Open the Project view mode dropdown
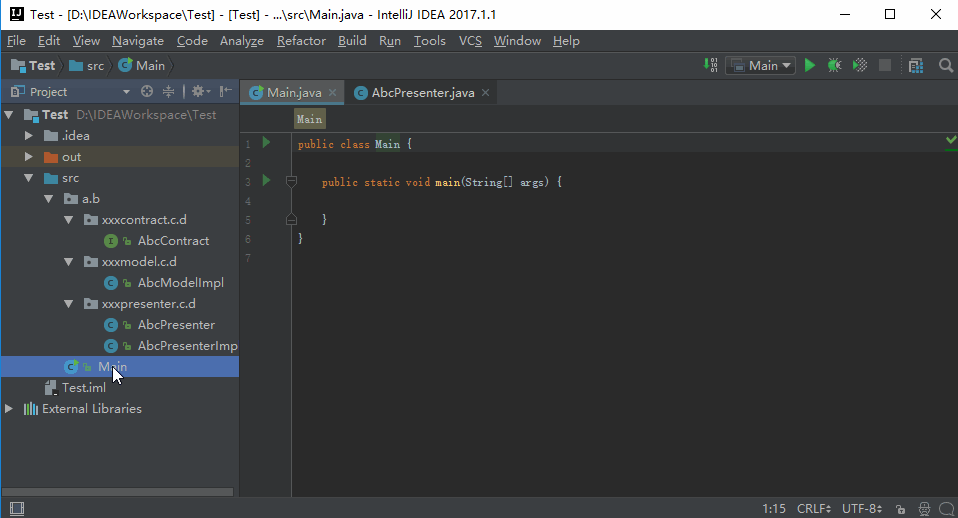Viewport: 958px width, 518px height. tap(126, 92)
